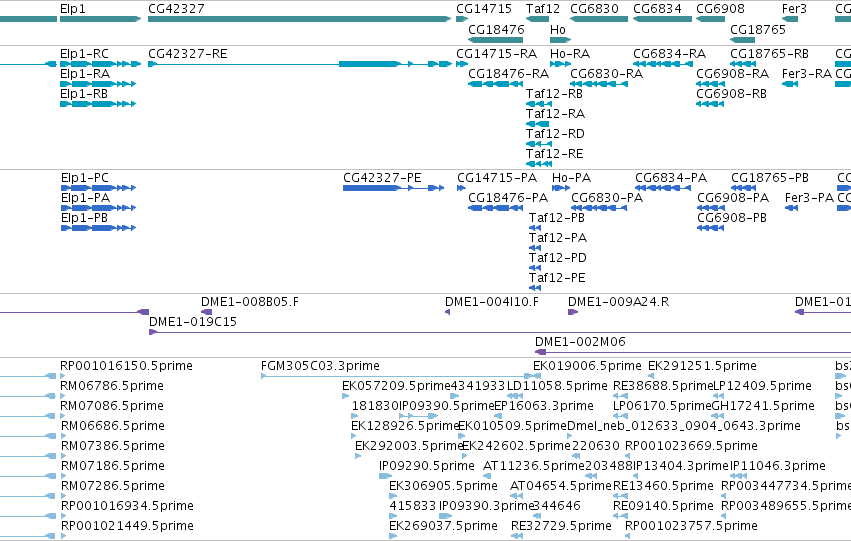Select the Elp1 gene arrow
The height and width of the screenshot is (541, 851).
coord(100,19)
